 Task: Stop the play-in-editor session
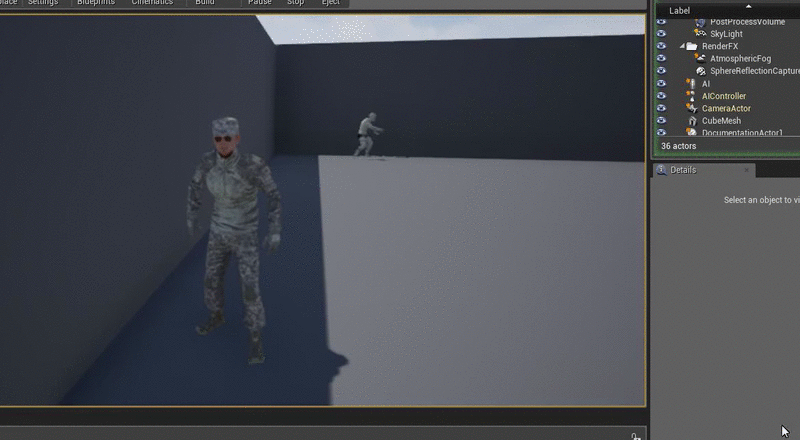tap(295, 3)
